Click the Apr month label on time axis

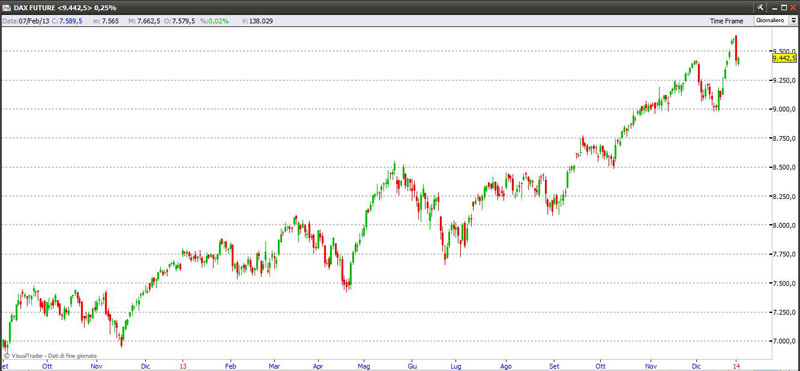pyautogui.click(x=317, y=366)
